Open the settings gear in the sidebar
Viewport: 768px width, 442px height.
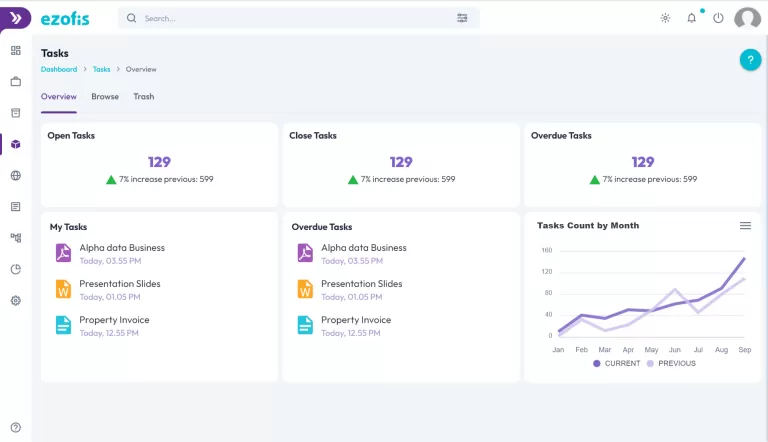(x=15, y=300)
